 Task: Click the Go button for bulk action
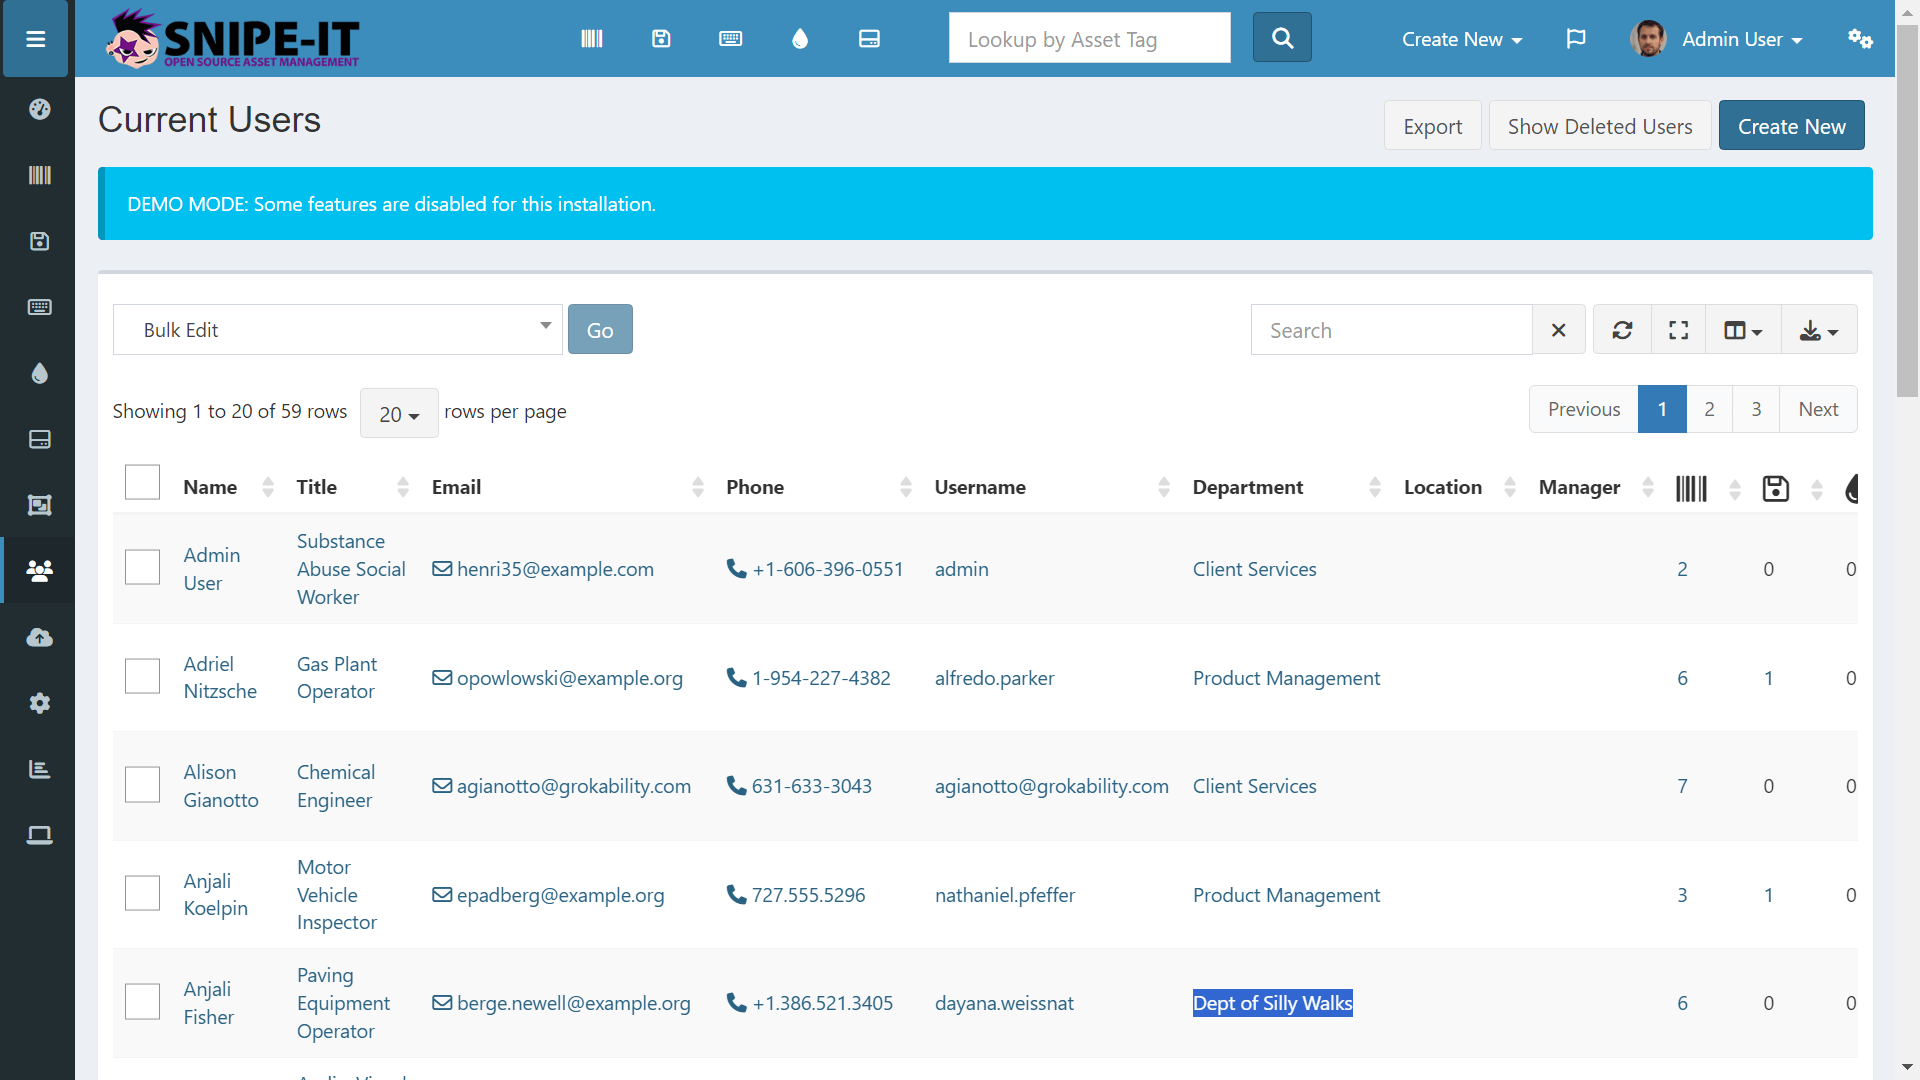(x=600, y=330)
